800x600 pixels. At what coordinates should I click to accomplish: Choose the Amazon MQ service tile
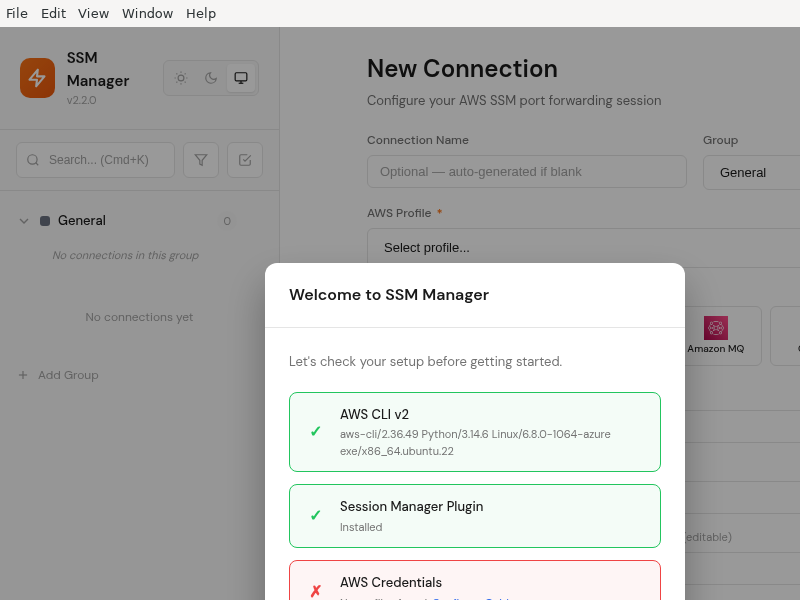715,336
